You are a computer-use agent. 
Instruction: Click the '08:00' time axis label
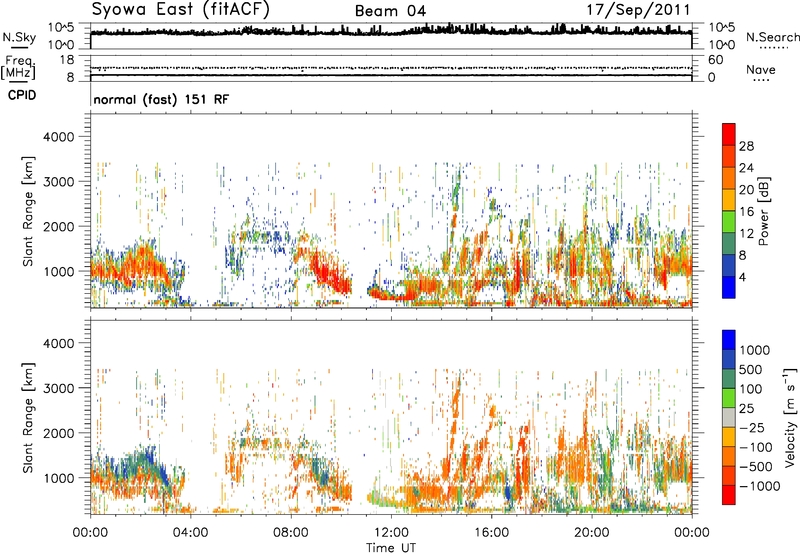pyautogui.click(x=290, y=533)
